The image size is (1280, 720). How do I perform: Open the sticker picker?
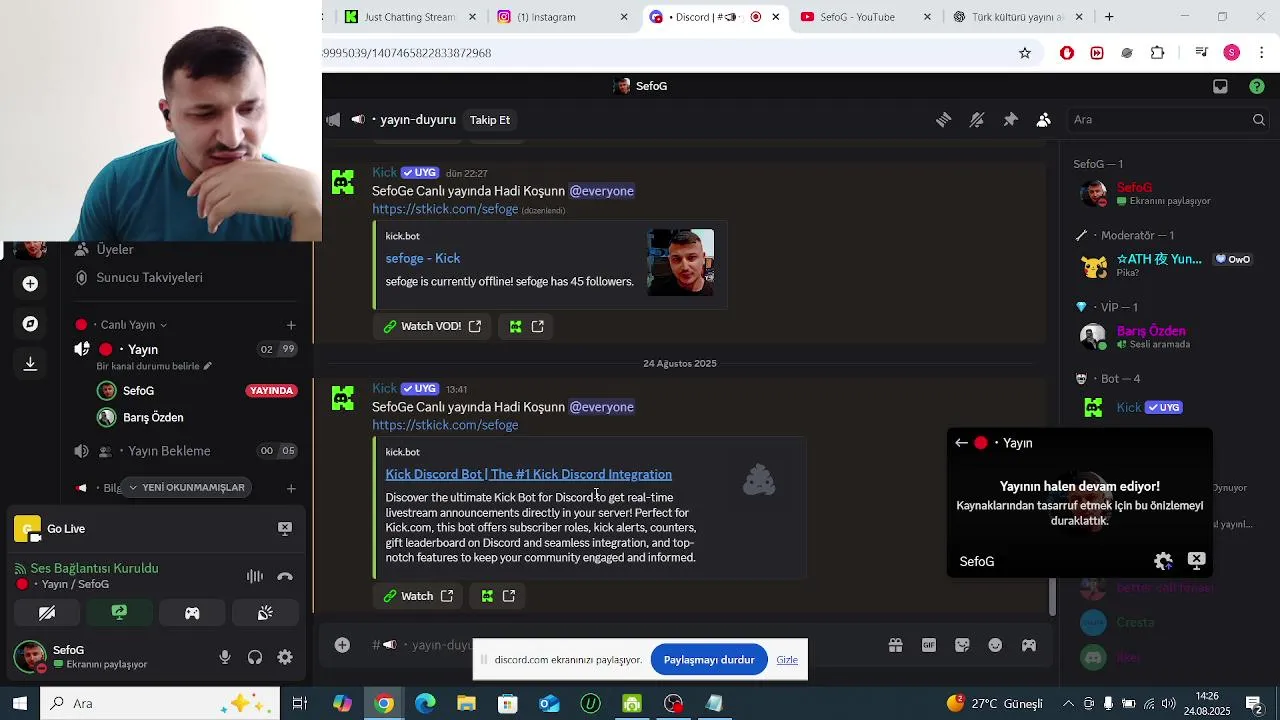pyautogui.click(x=962, y=645)
